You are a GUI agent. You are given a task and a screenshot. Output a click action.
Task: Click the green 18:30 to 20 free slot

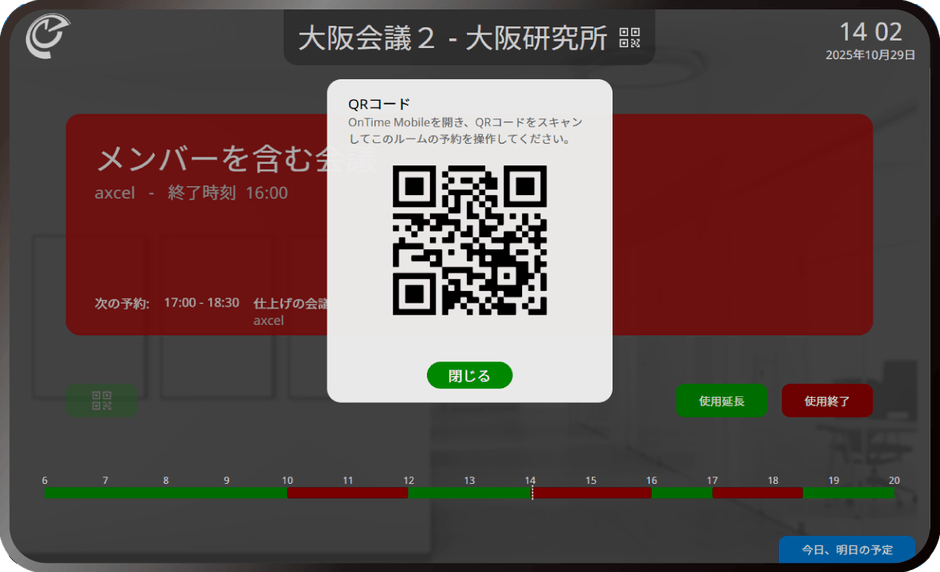pos(849,493)
